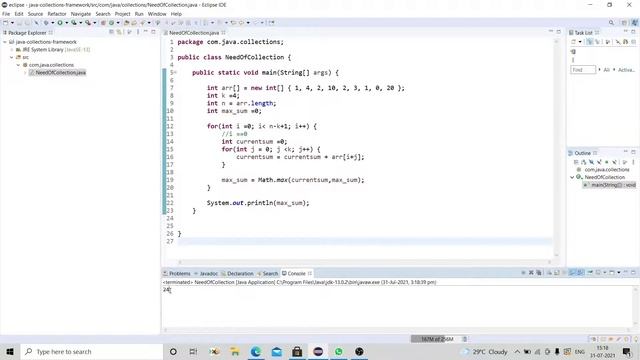Click the editor's vertical scrollbar

(556, 147)
